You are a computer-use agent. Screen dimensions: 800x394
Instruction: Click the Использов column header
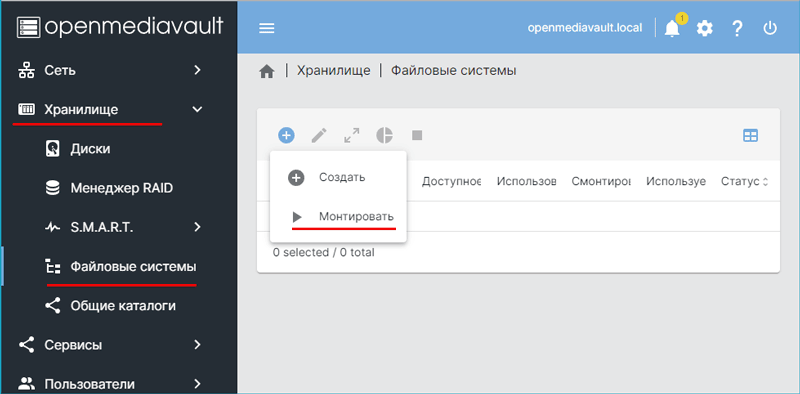point(527,181)
